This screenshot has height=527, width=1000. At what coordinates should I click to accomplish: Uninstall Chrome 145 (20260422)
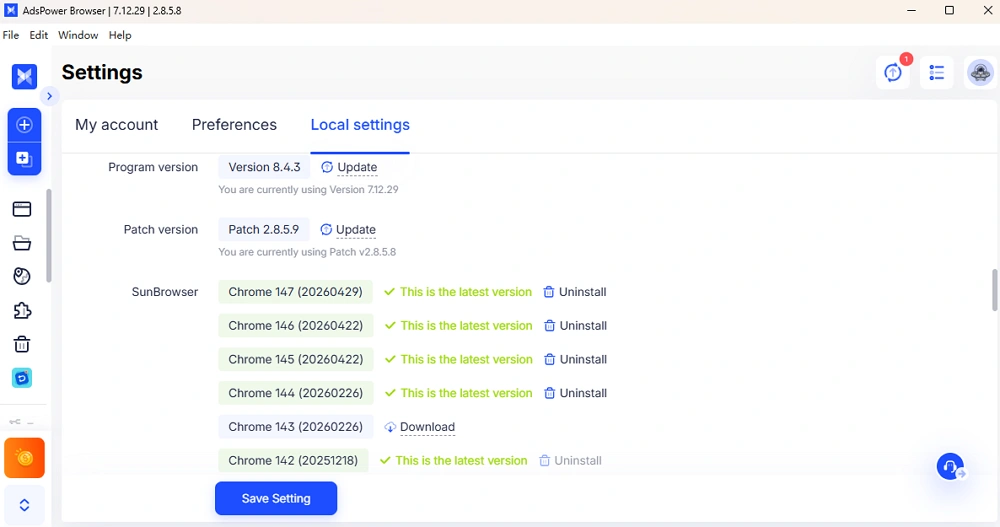coord(575,360)
